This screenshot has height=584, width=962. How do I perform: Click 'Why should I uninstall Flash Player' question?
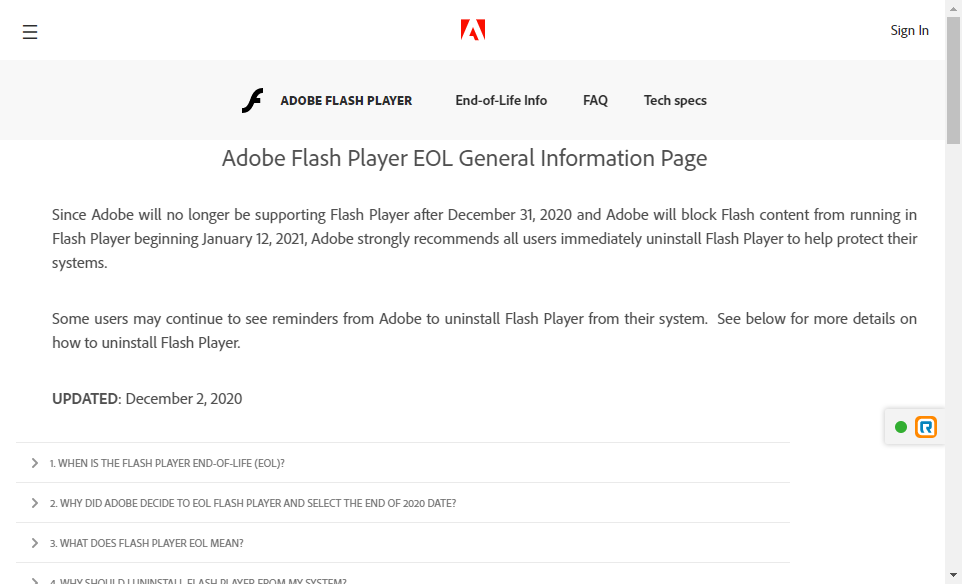198,580
